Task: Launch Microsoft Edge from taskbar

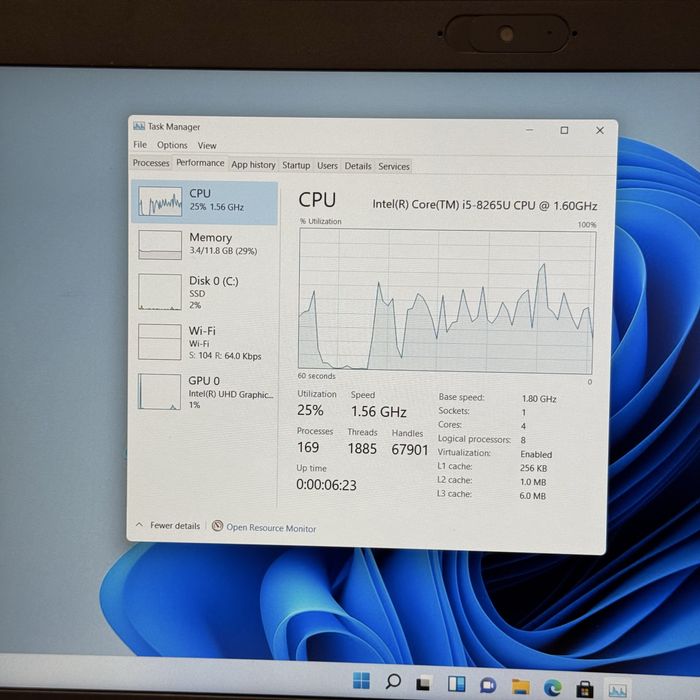Action: [x=553, y=687]
